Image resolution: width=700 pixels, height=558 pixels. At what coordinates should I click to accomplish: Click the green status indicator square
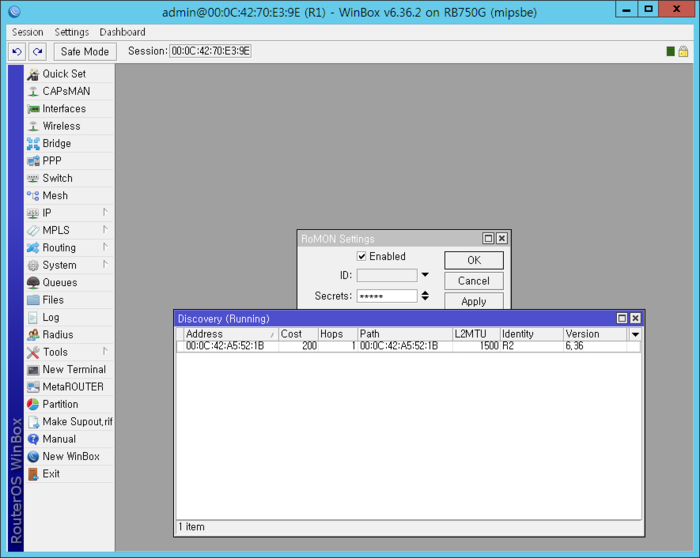(x=670, y=51)
